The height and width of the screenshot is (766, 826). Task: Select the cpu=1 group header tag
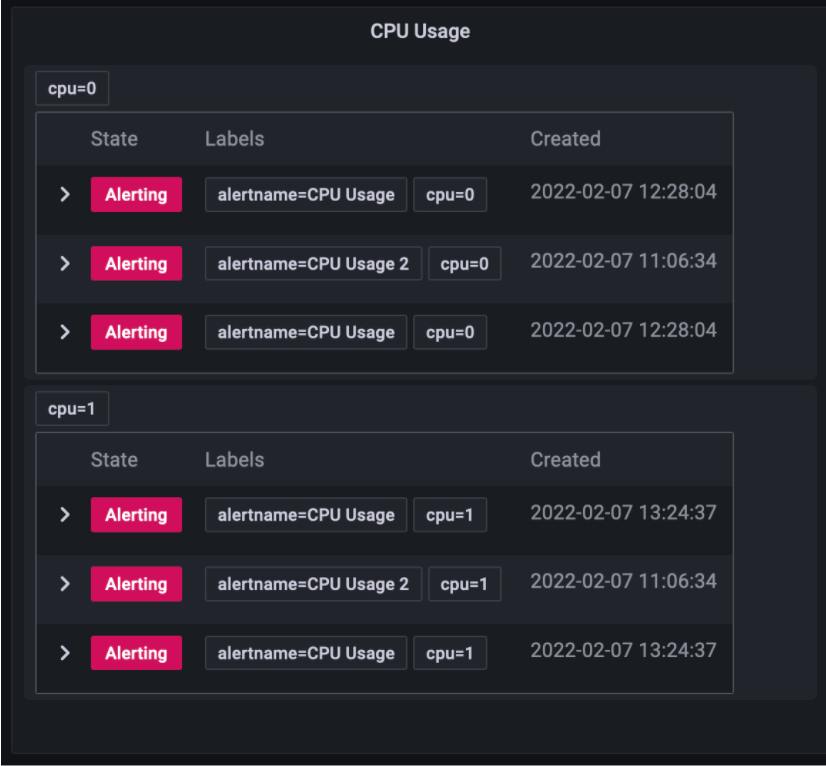(71, 408)
